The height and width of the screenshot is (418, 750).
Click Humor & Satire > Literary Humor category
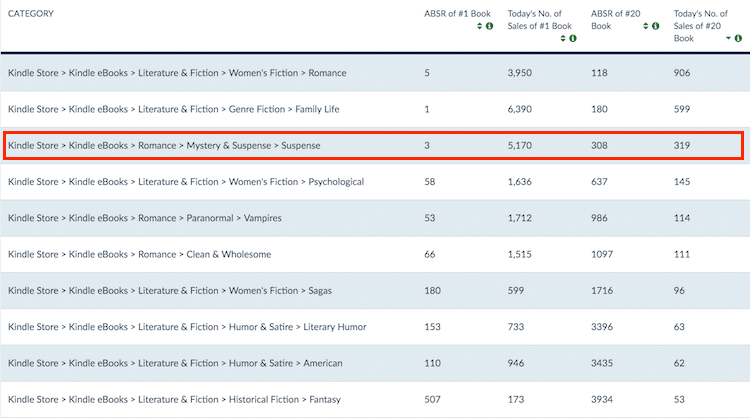(x=187, y=327)
